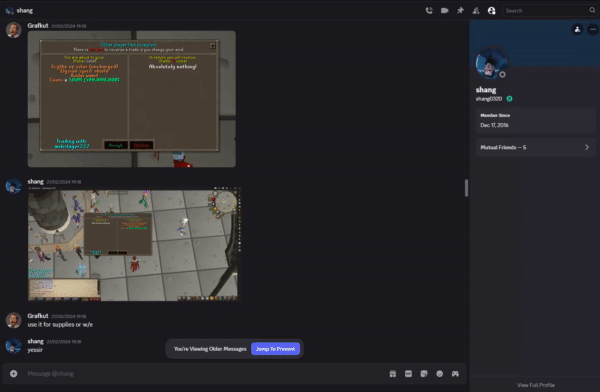The image size is (600, 392).
Task: Click shang's large profile avatar
Action: pyautogui.click(x=491, y=64)
